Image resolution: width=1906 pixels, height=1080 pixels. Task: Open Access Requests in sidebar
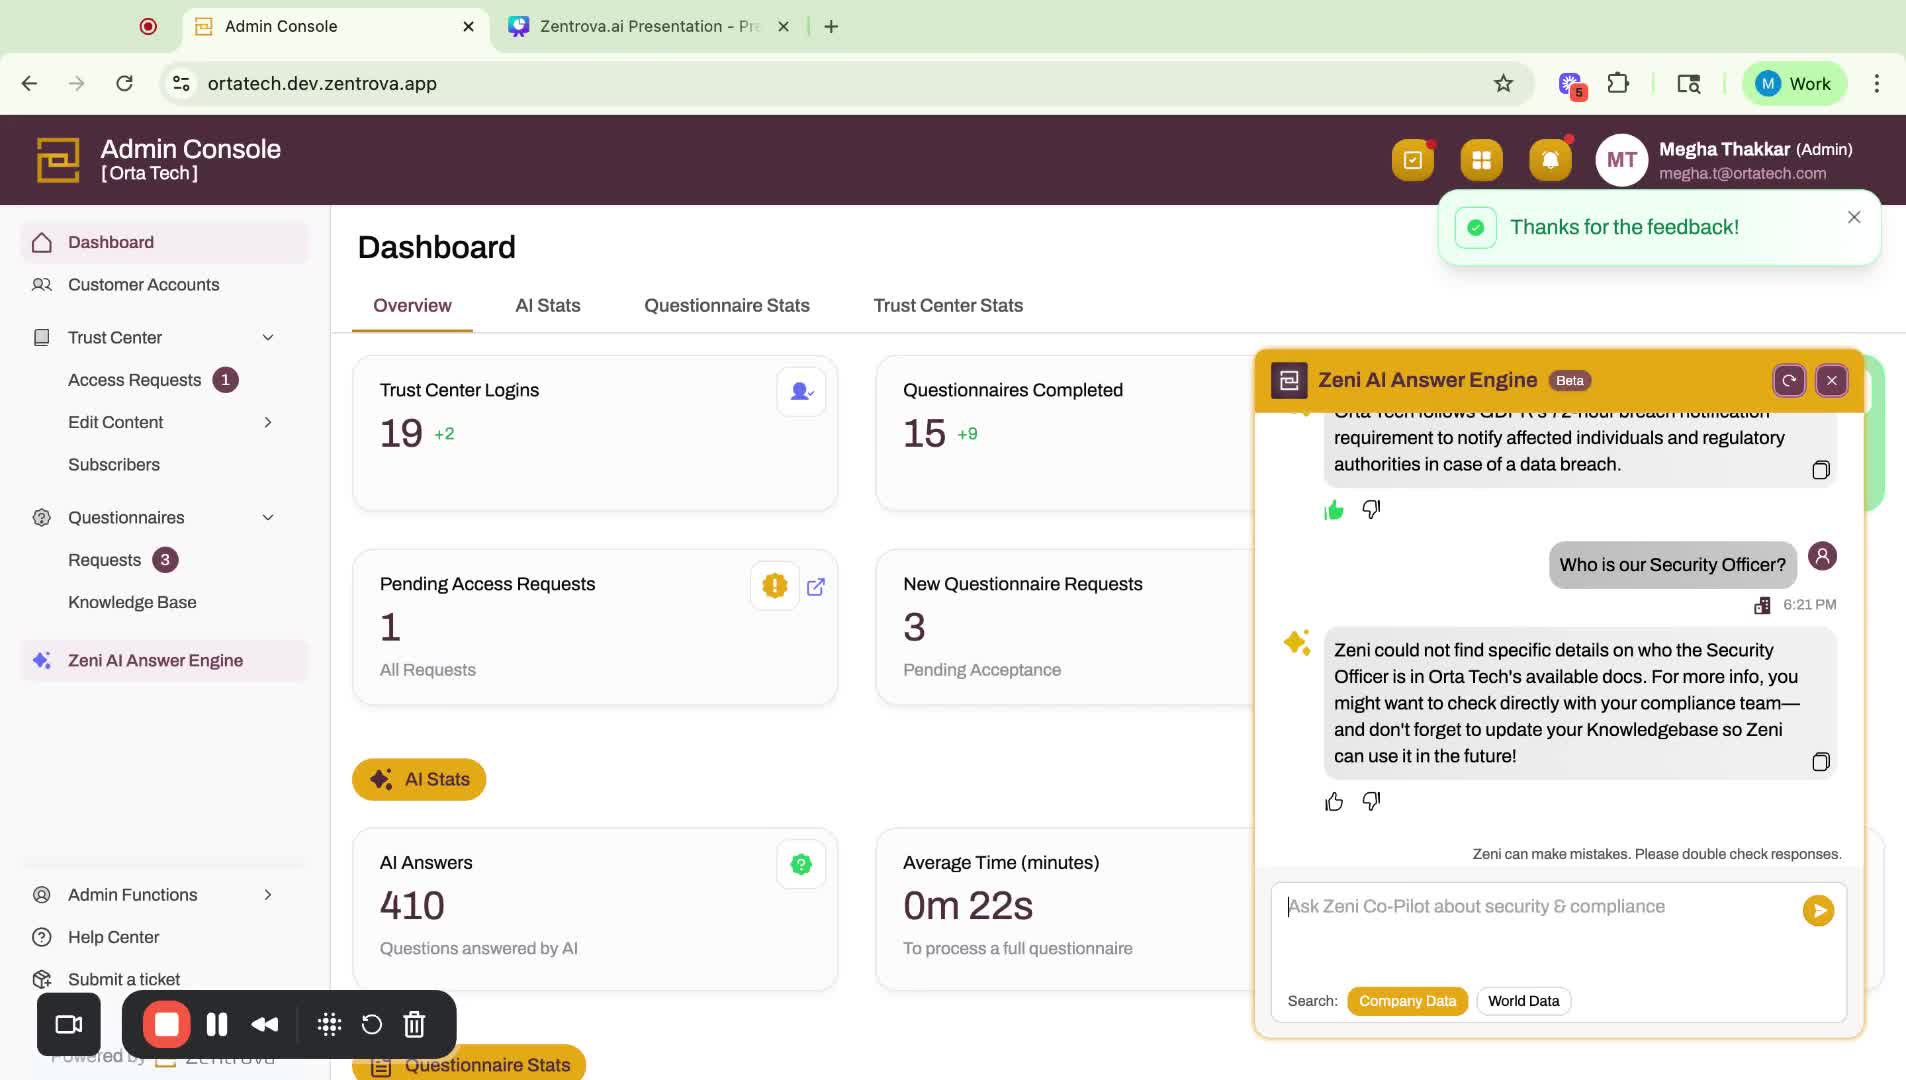pos(135,380)
